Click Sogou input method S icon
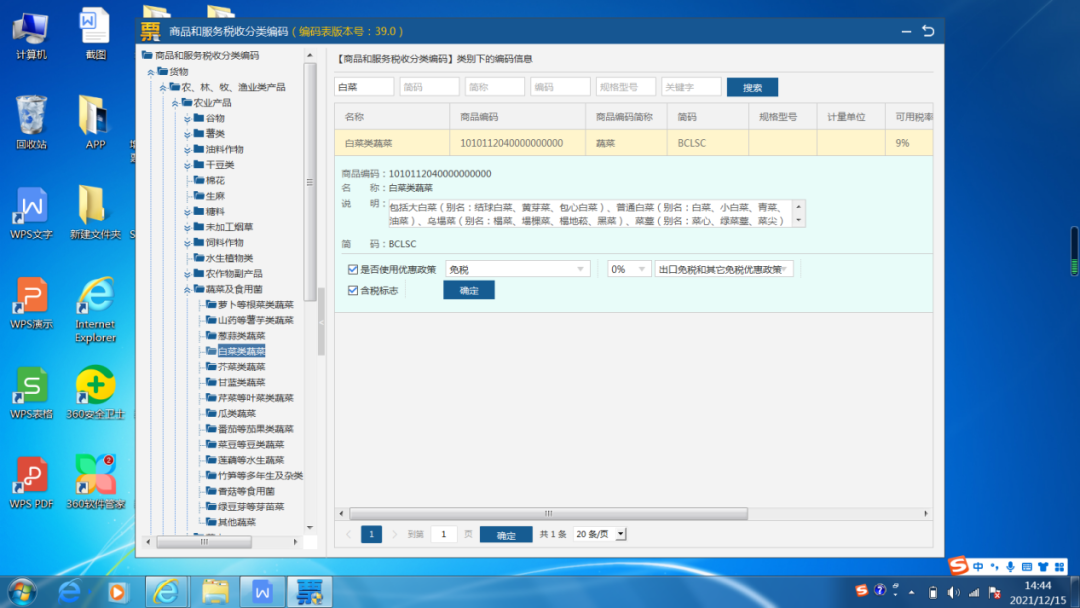This screenshot has width=1080, height=608. 958,566
